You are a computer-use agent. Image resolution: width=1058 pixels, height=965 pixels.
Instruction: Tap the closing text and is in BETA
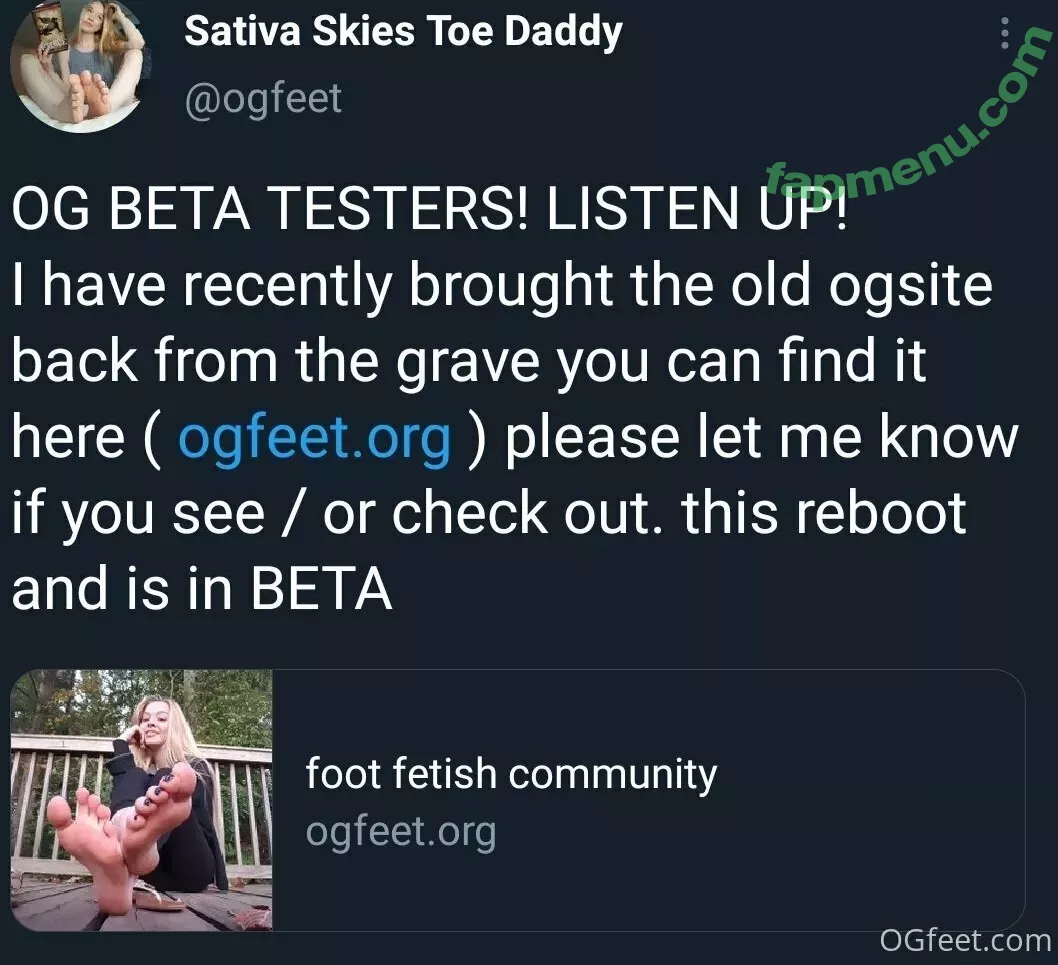pos(202,588)
